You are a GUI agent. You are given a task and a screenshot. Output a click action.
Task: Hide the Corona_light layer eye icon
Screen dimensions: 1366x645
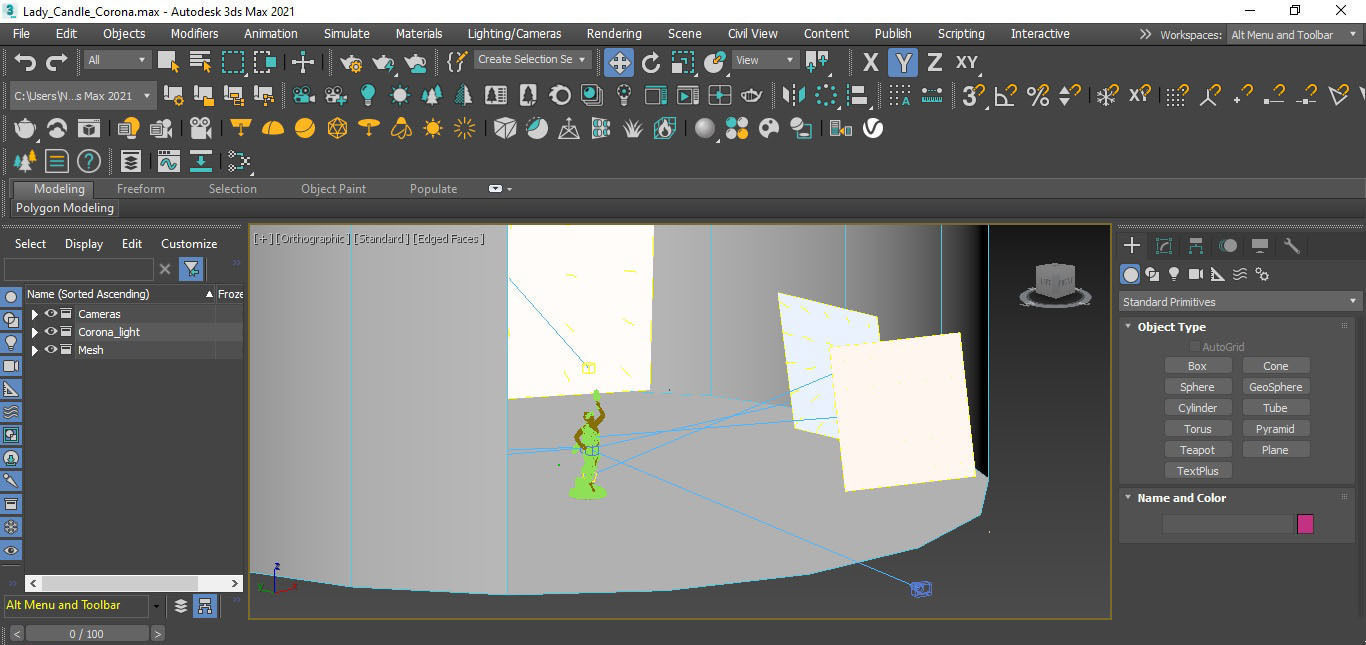(x=51, y=331)
